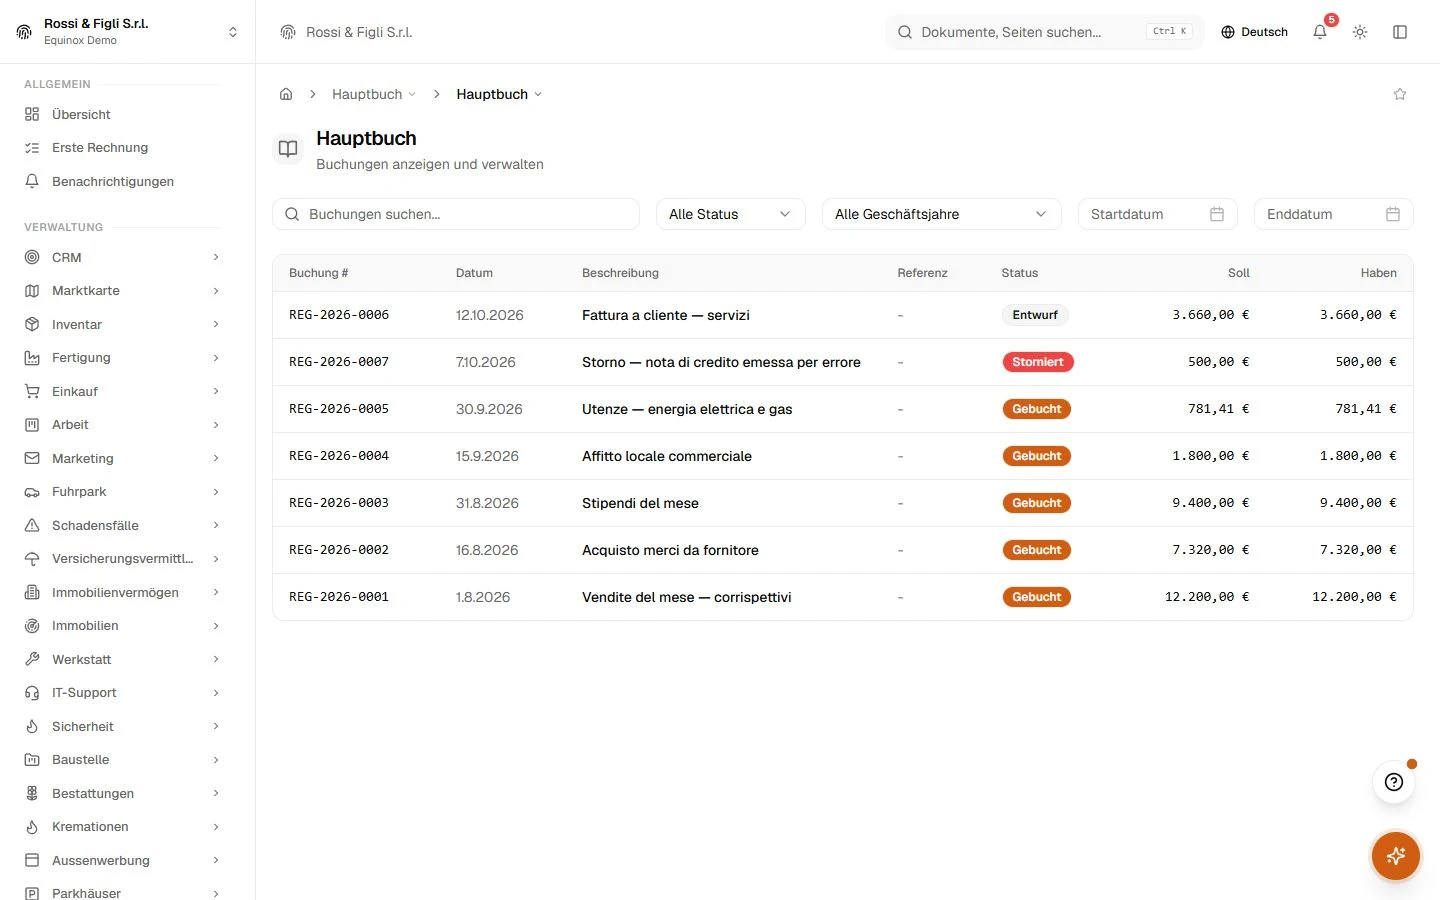Click the Entwurf status badge
1440x900 pixels.
click(1035, 315)
